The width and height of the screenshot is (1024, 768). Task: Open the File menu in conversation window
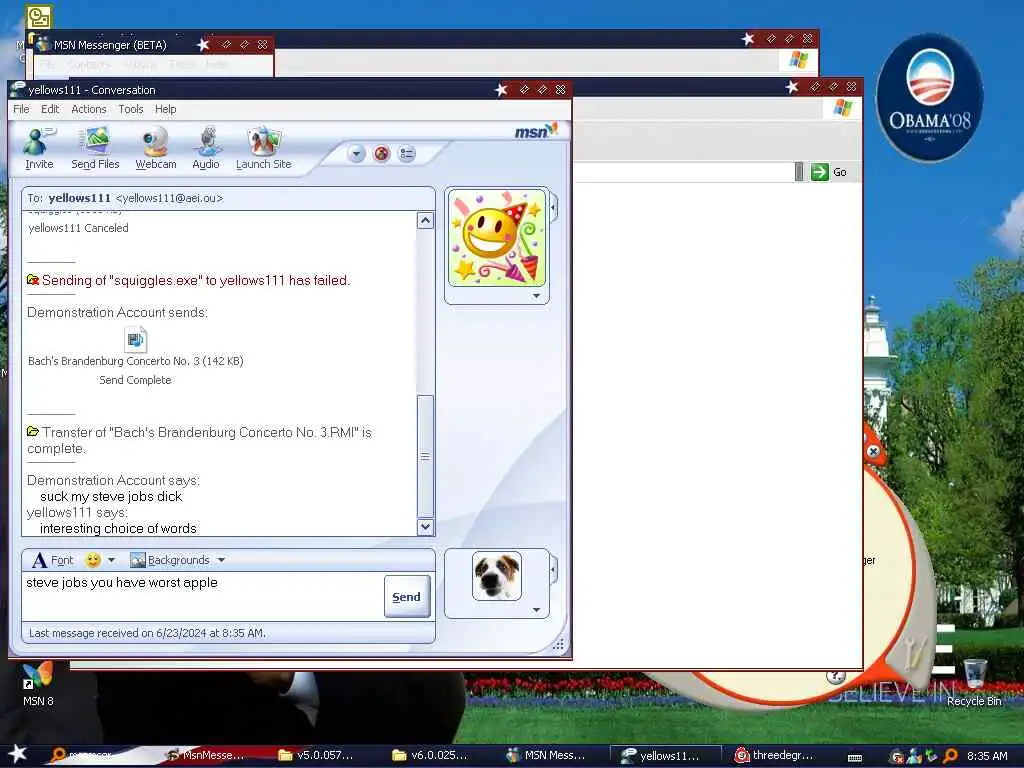pyautogui.click(x=21, y=109)
